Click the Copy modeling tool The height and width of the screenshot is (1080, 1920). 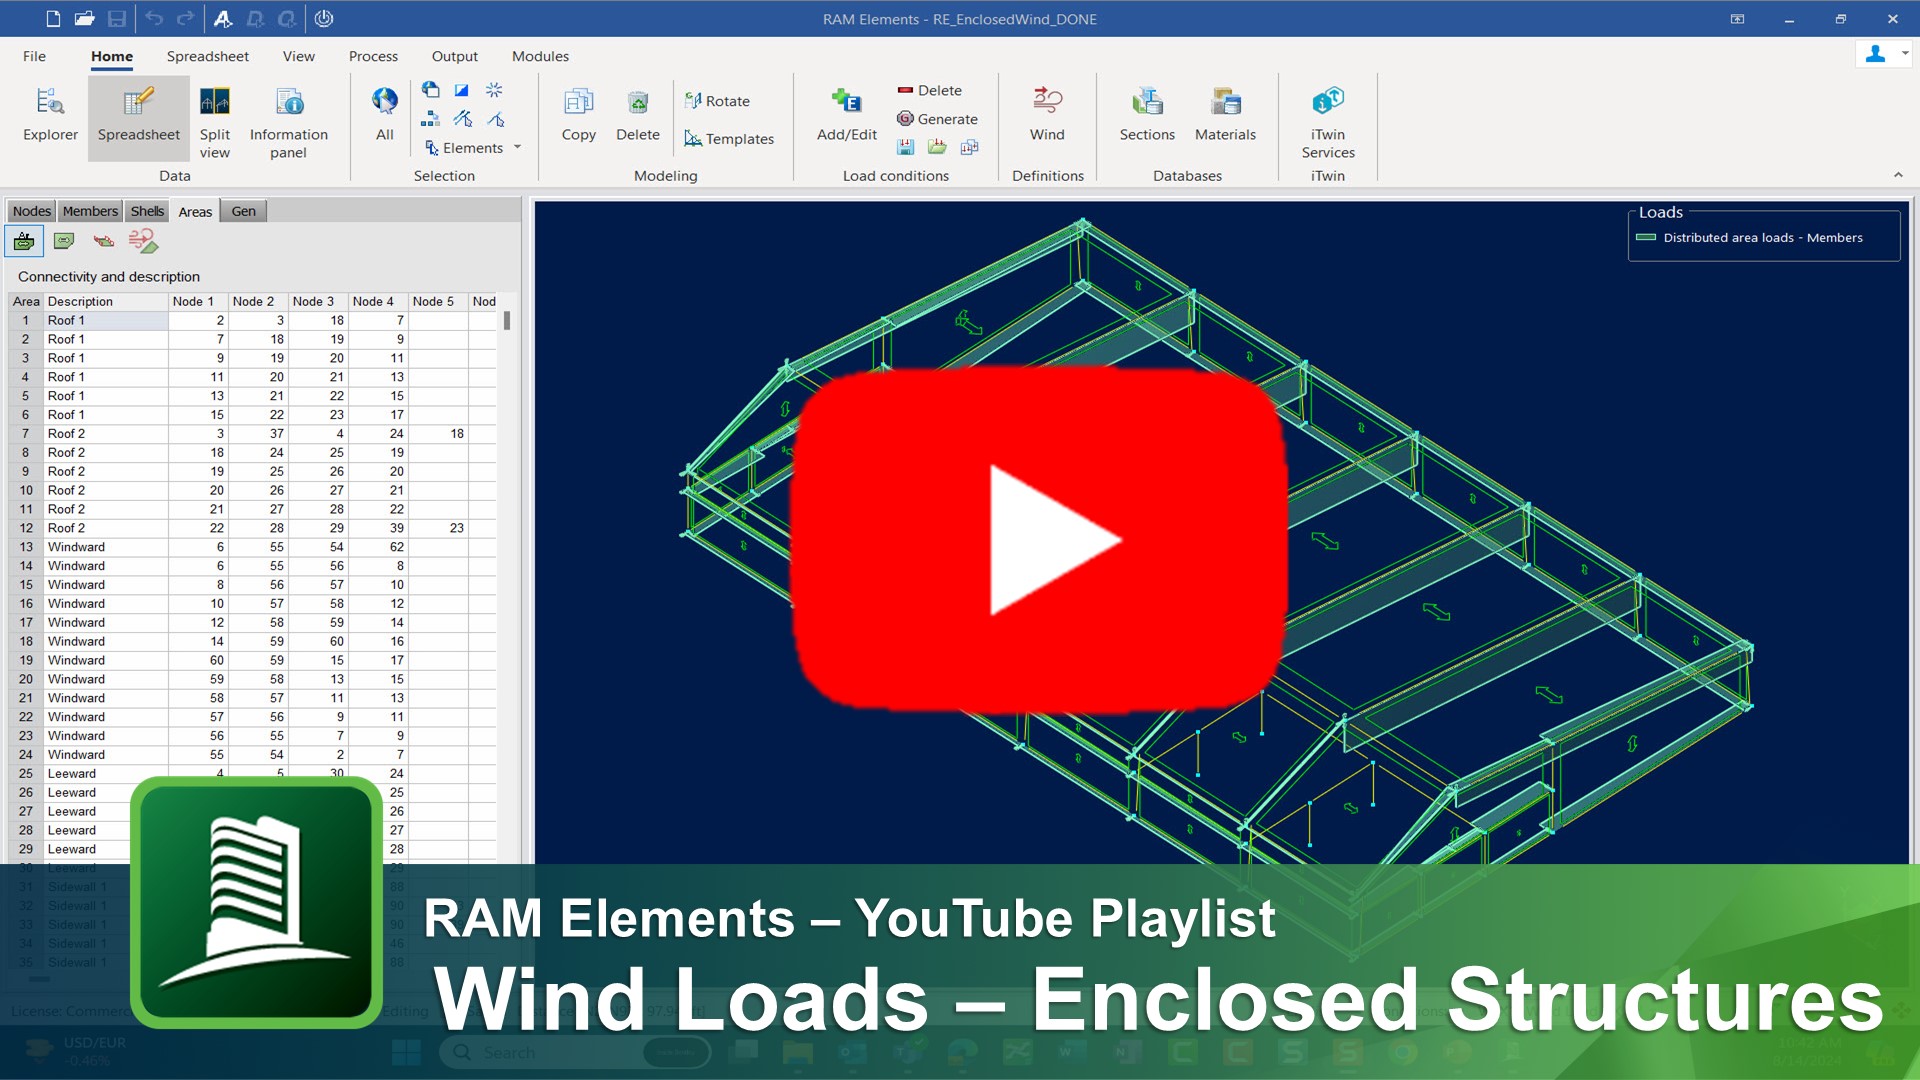click(x=578, y=114)
